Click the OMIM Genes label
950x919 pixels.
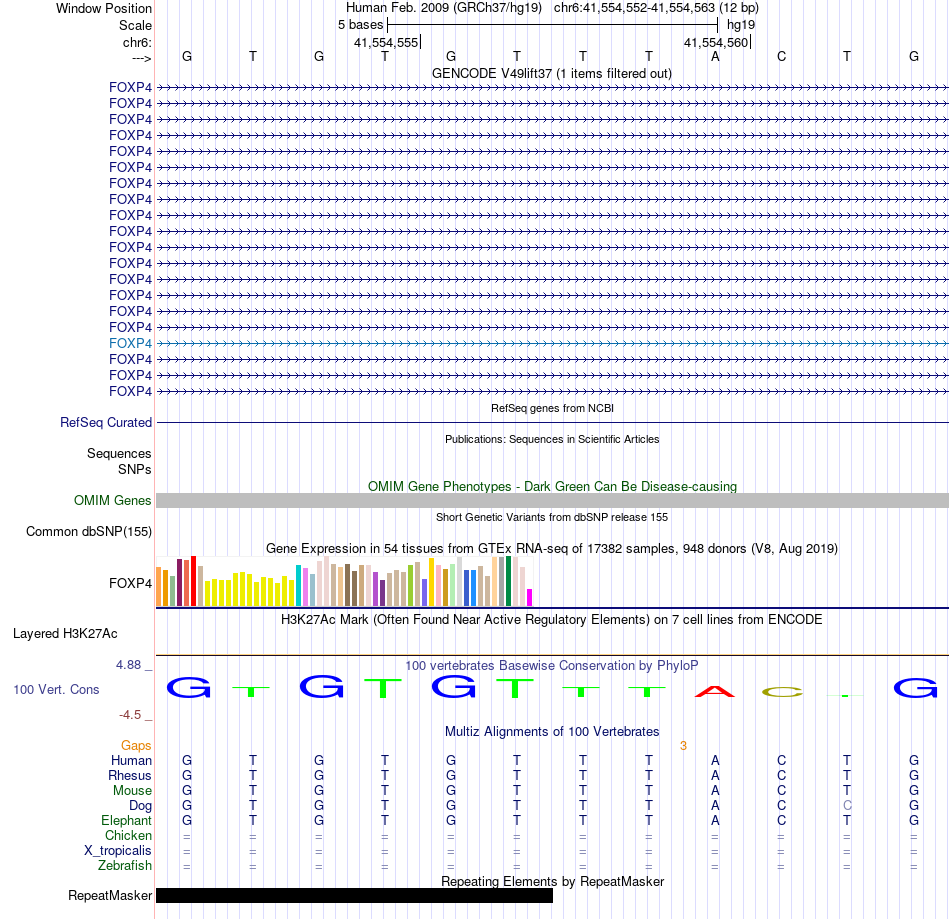tap(112, 500)
